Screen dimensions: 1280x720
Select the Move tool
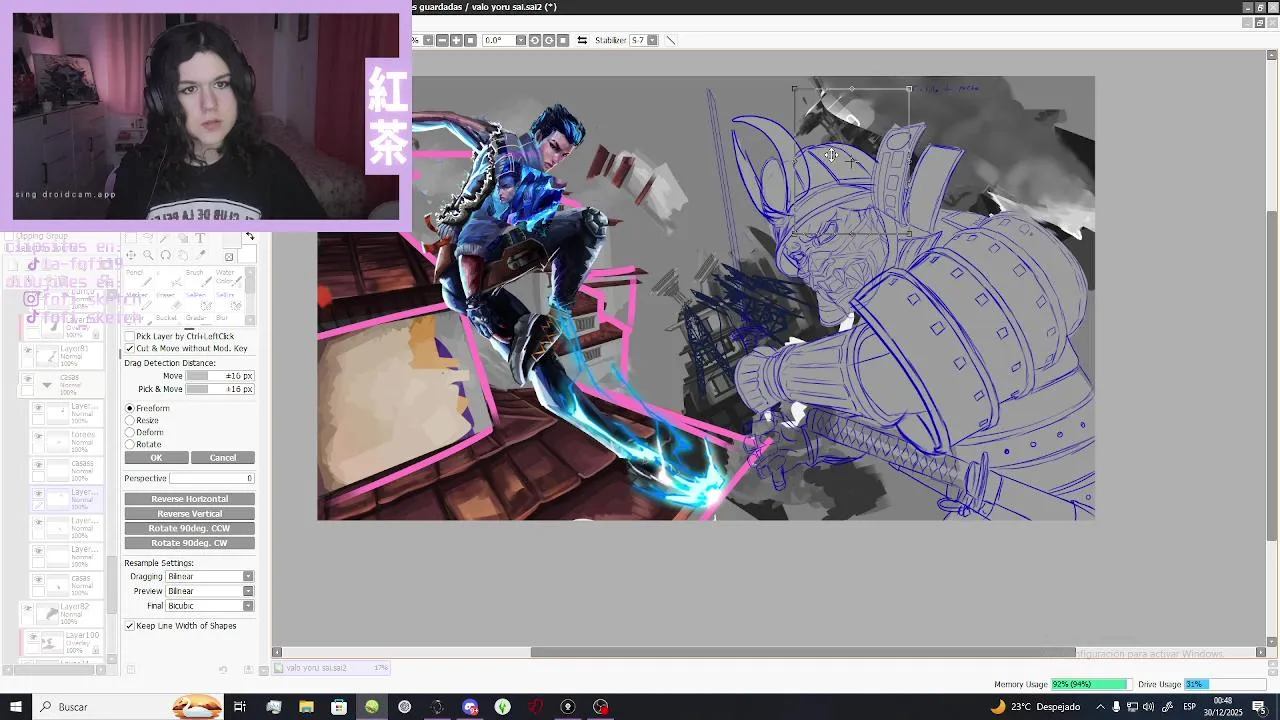coord(131,255)
